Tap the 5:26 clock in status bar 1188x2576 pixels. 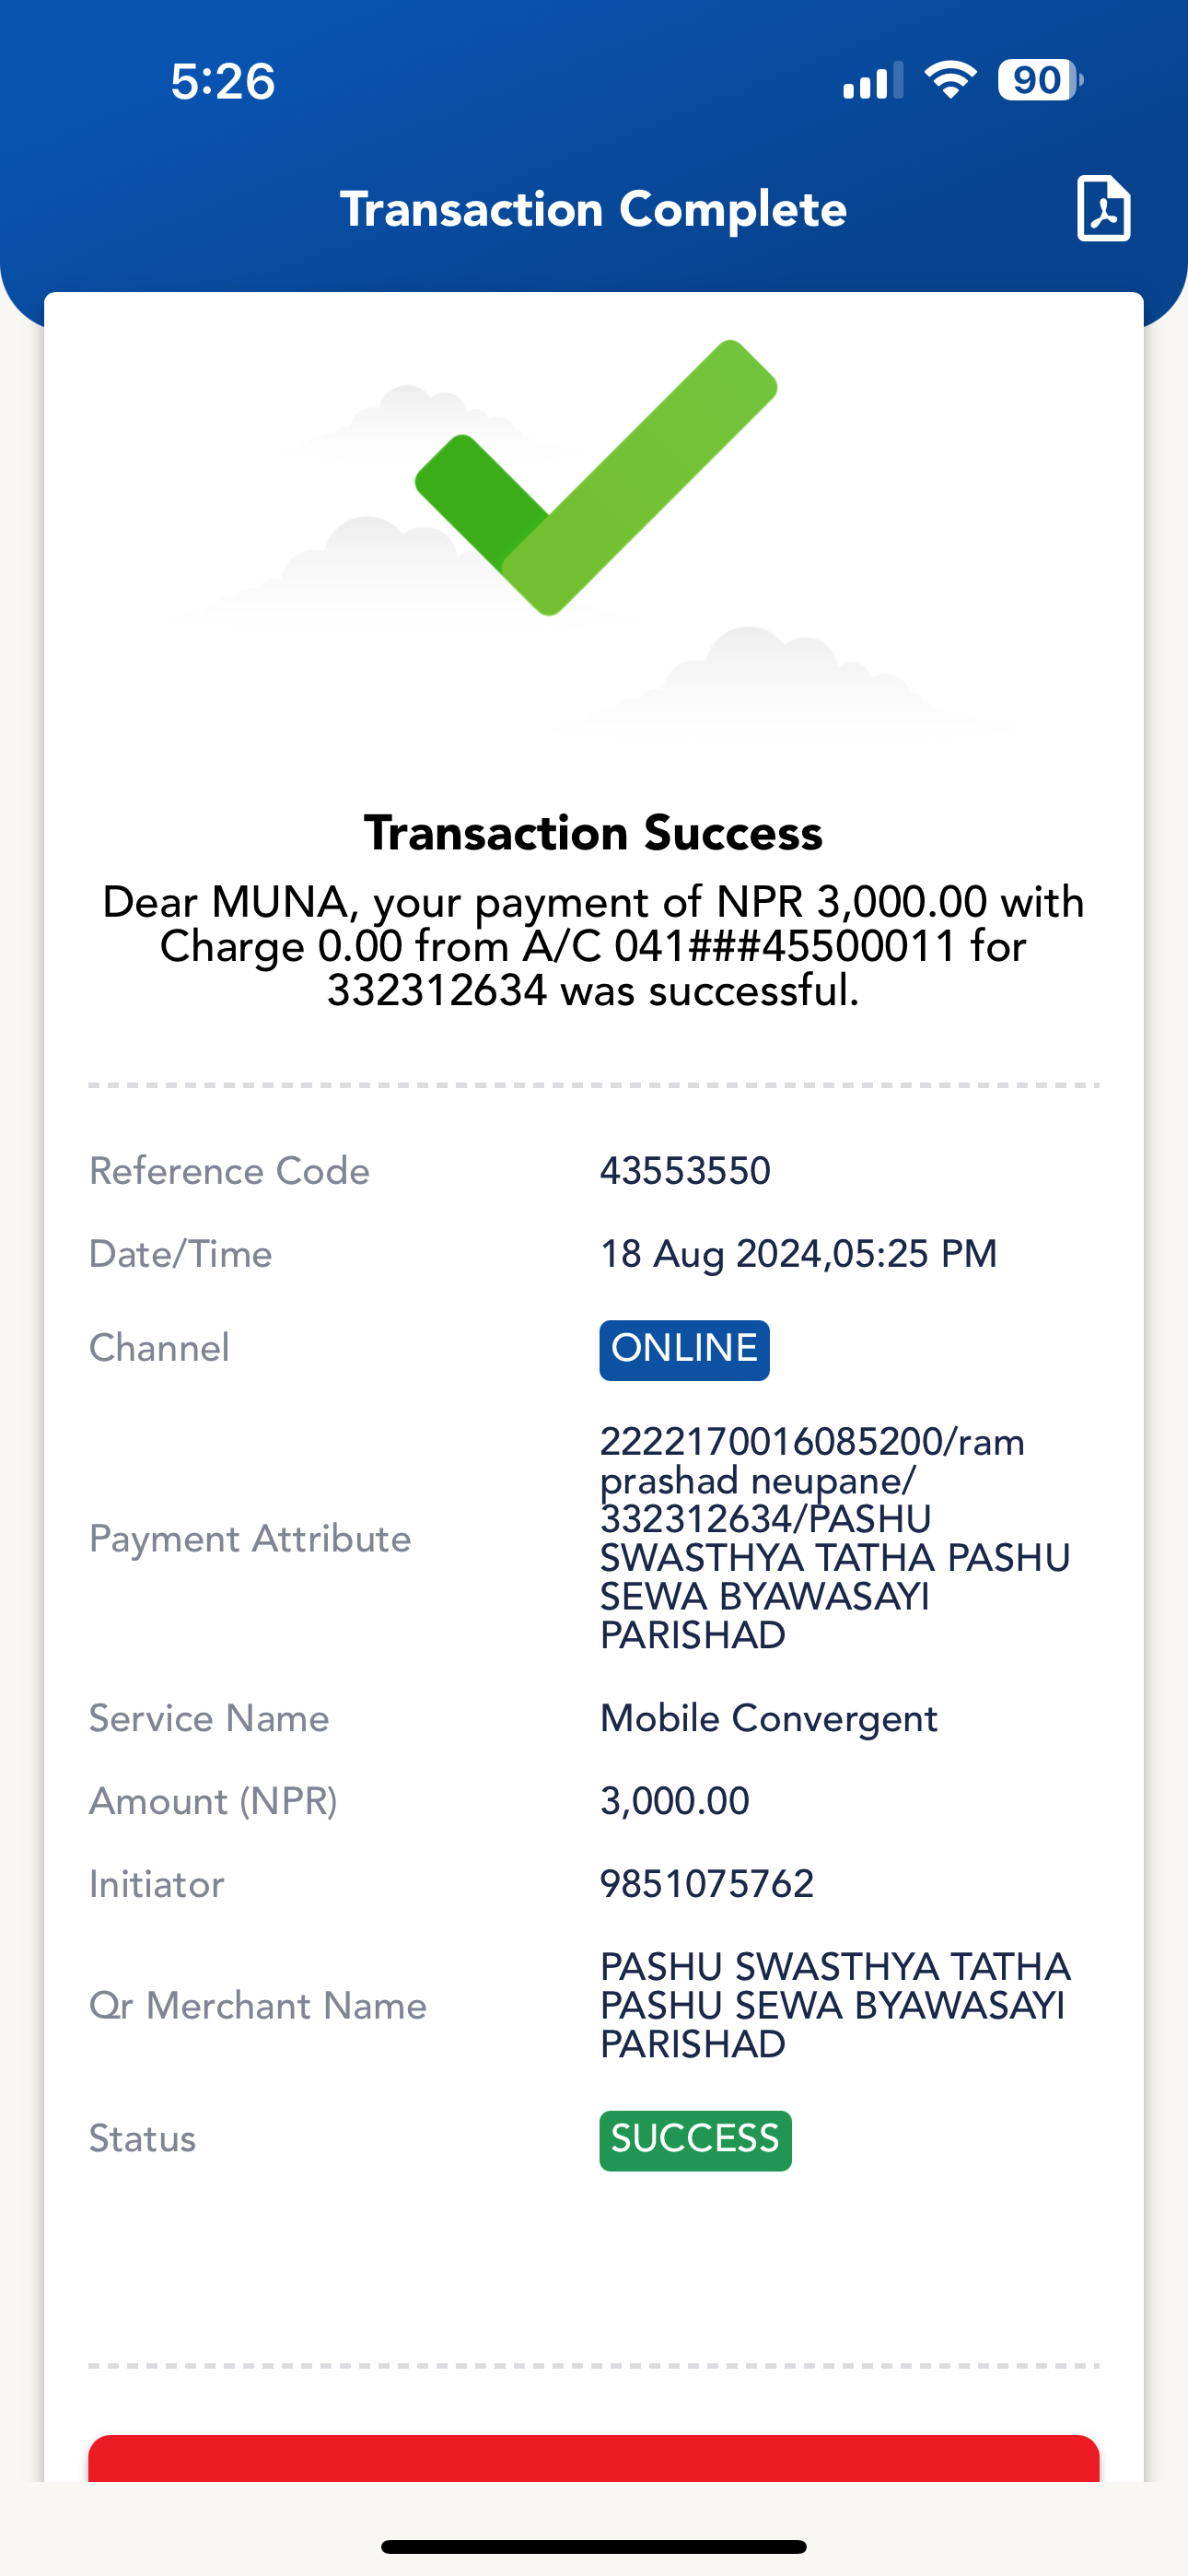(x=222, y=81)
